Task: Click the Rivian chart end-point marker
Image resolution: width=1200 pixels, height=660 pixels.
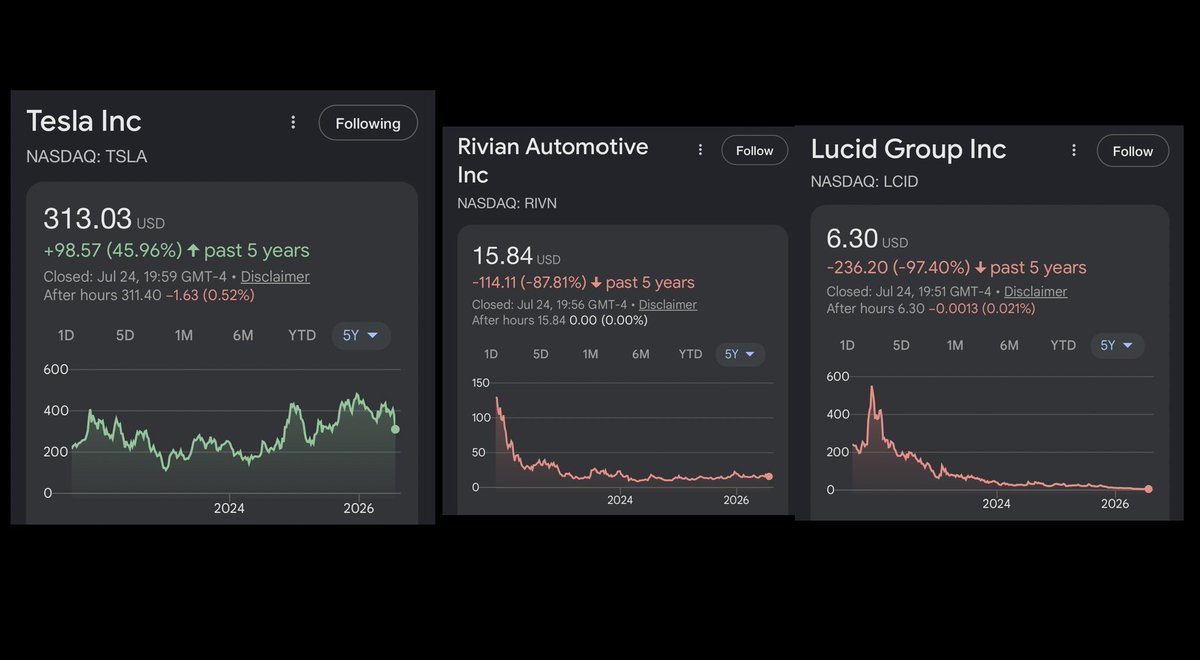Action: tap(768, 477)
